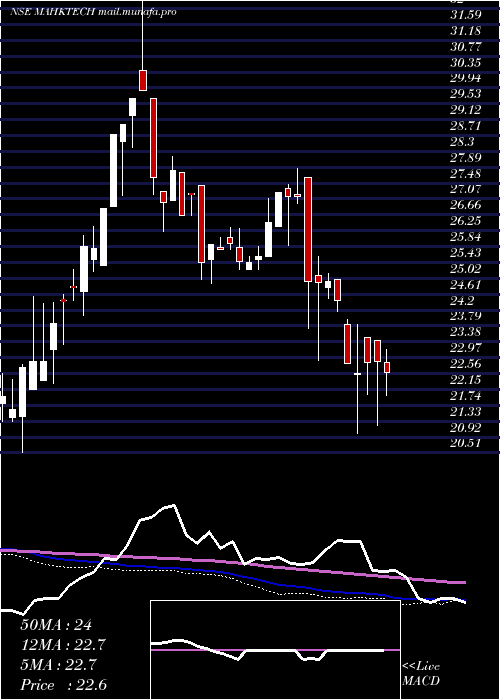The width and height of the screenshot is (500, 700).
Task: Click the MACD inset chart box
Action: [275, 650]
